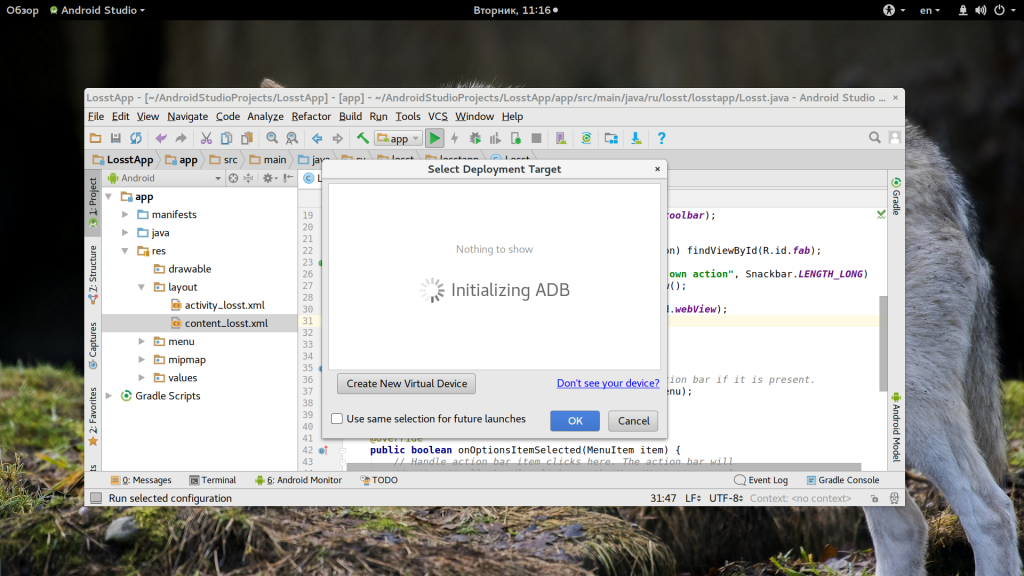Click the Undo arrow icon
This screenshot has width=1024, height=576.
[160, 138]
